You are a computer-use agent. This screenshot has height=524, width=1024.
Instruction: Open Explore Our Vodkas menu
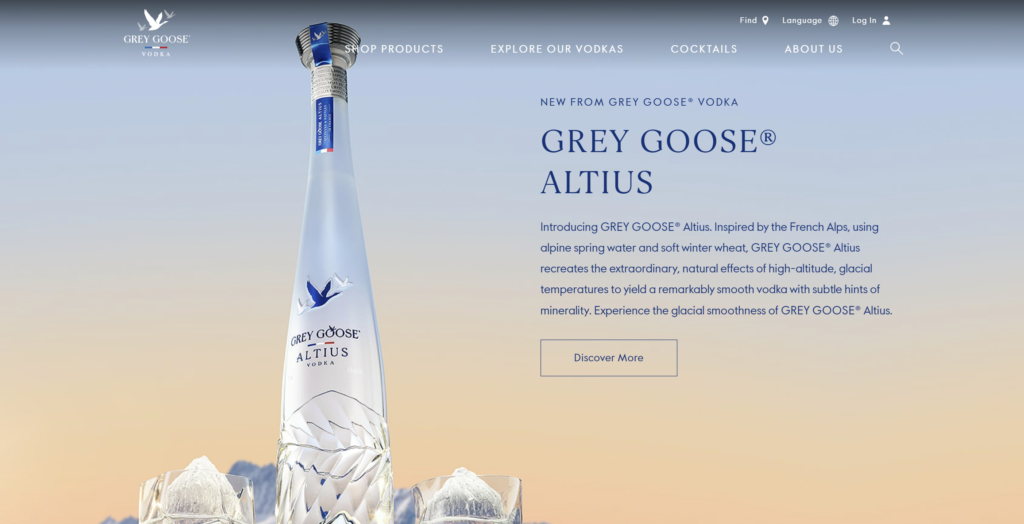point(557,49)
